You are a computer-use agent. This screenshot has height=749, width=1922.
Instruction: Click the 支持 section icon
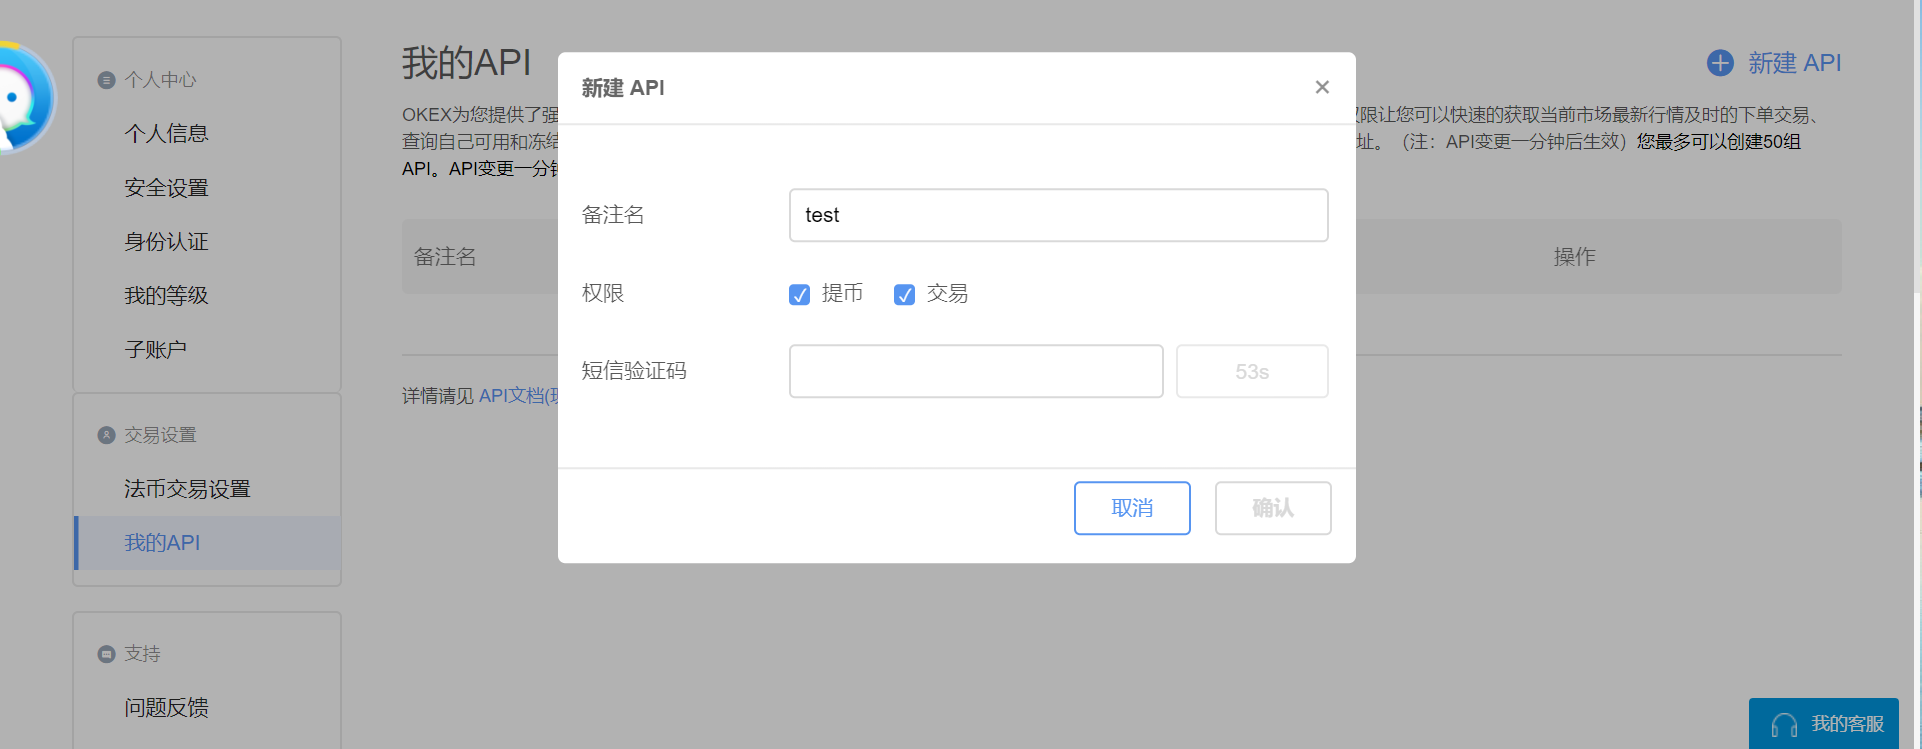(x=106, y=654)
